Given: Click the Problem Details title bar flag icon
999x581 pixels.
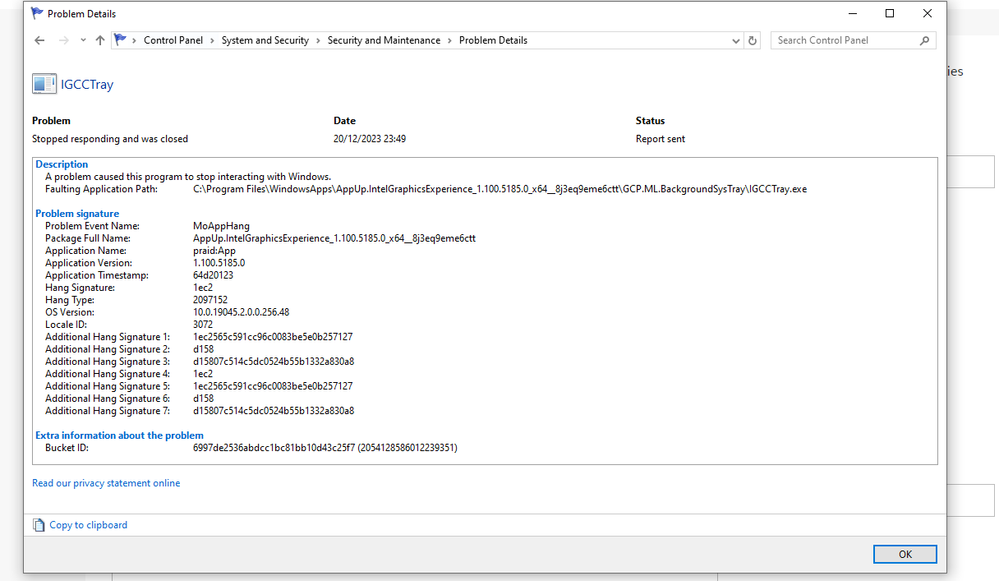Looking at the screenshot, I should (x=37, y=13).
